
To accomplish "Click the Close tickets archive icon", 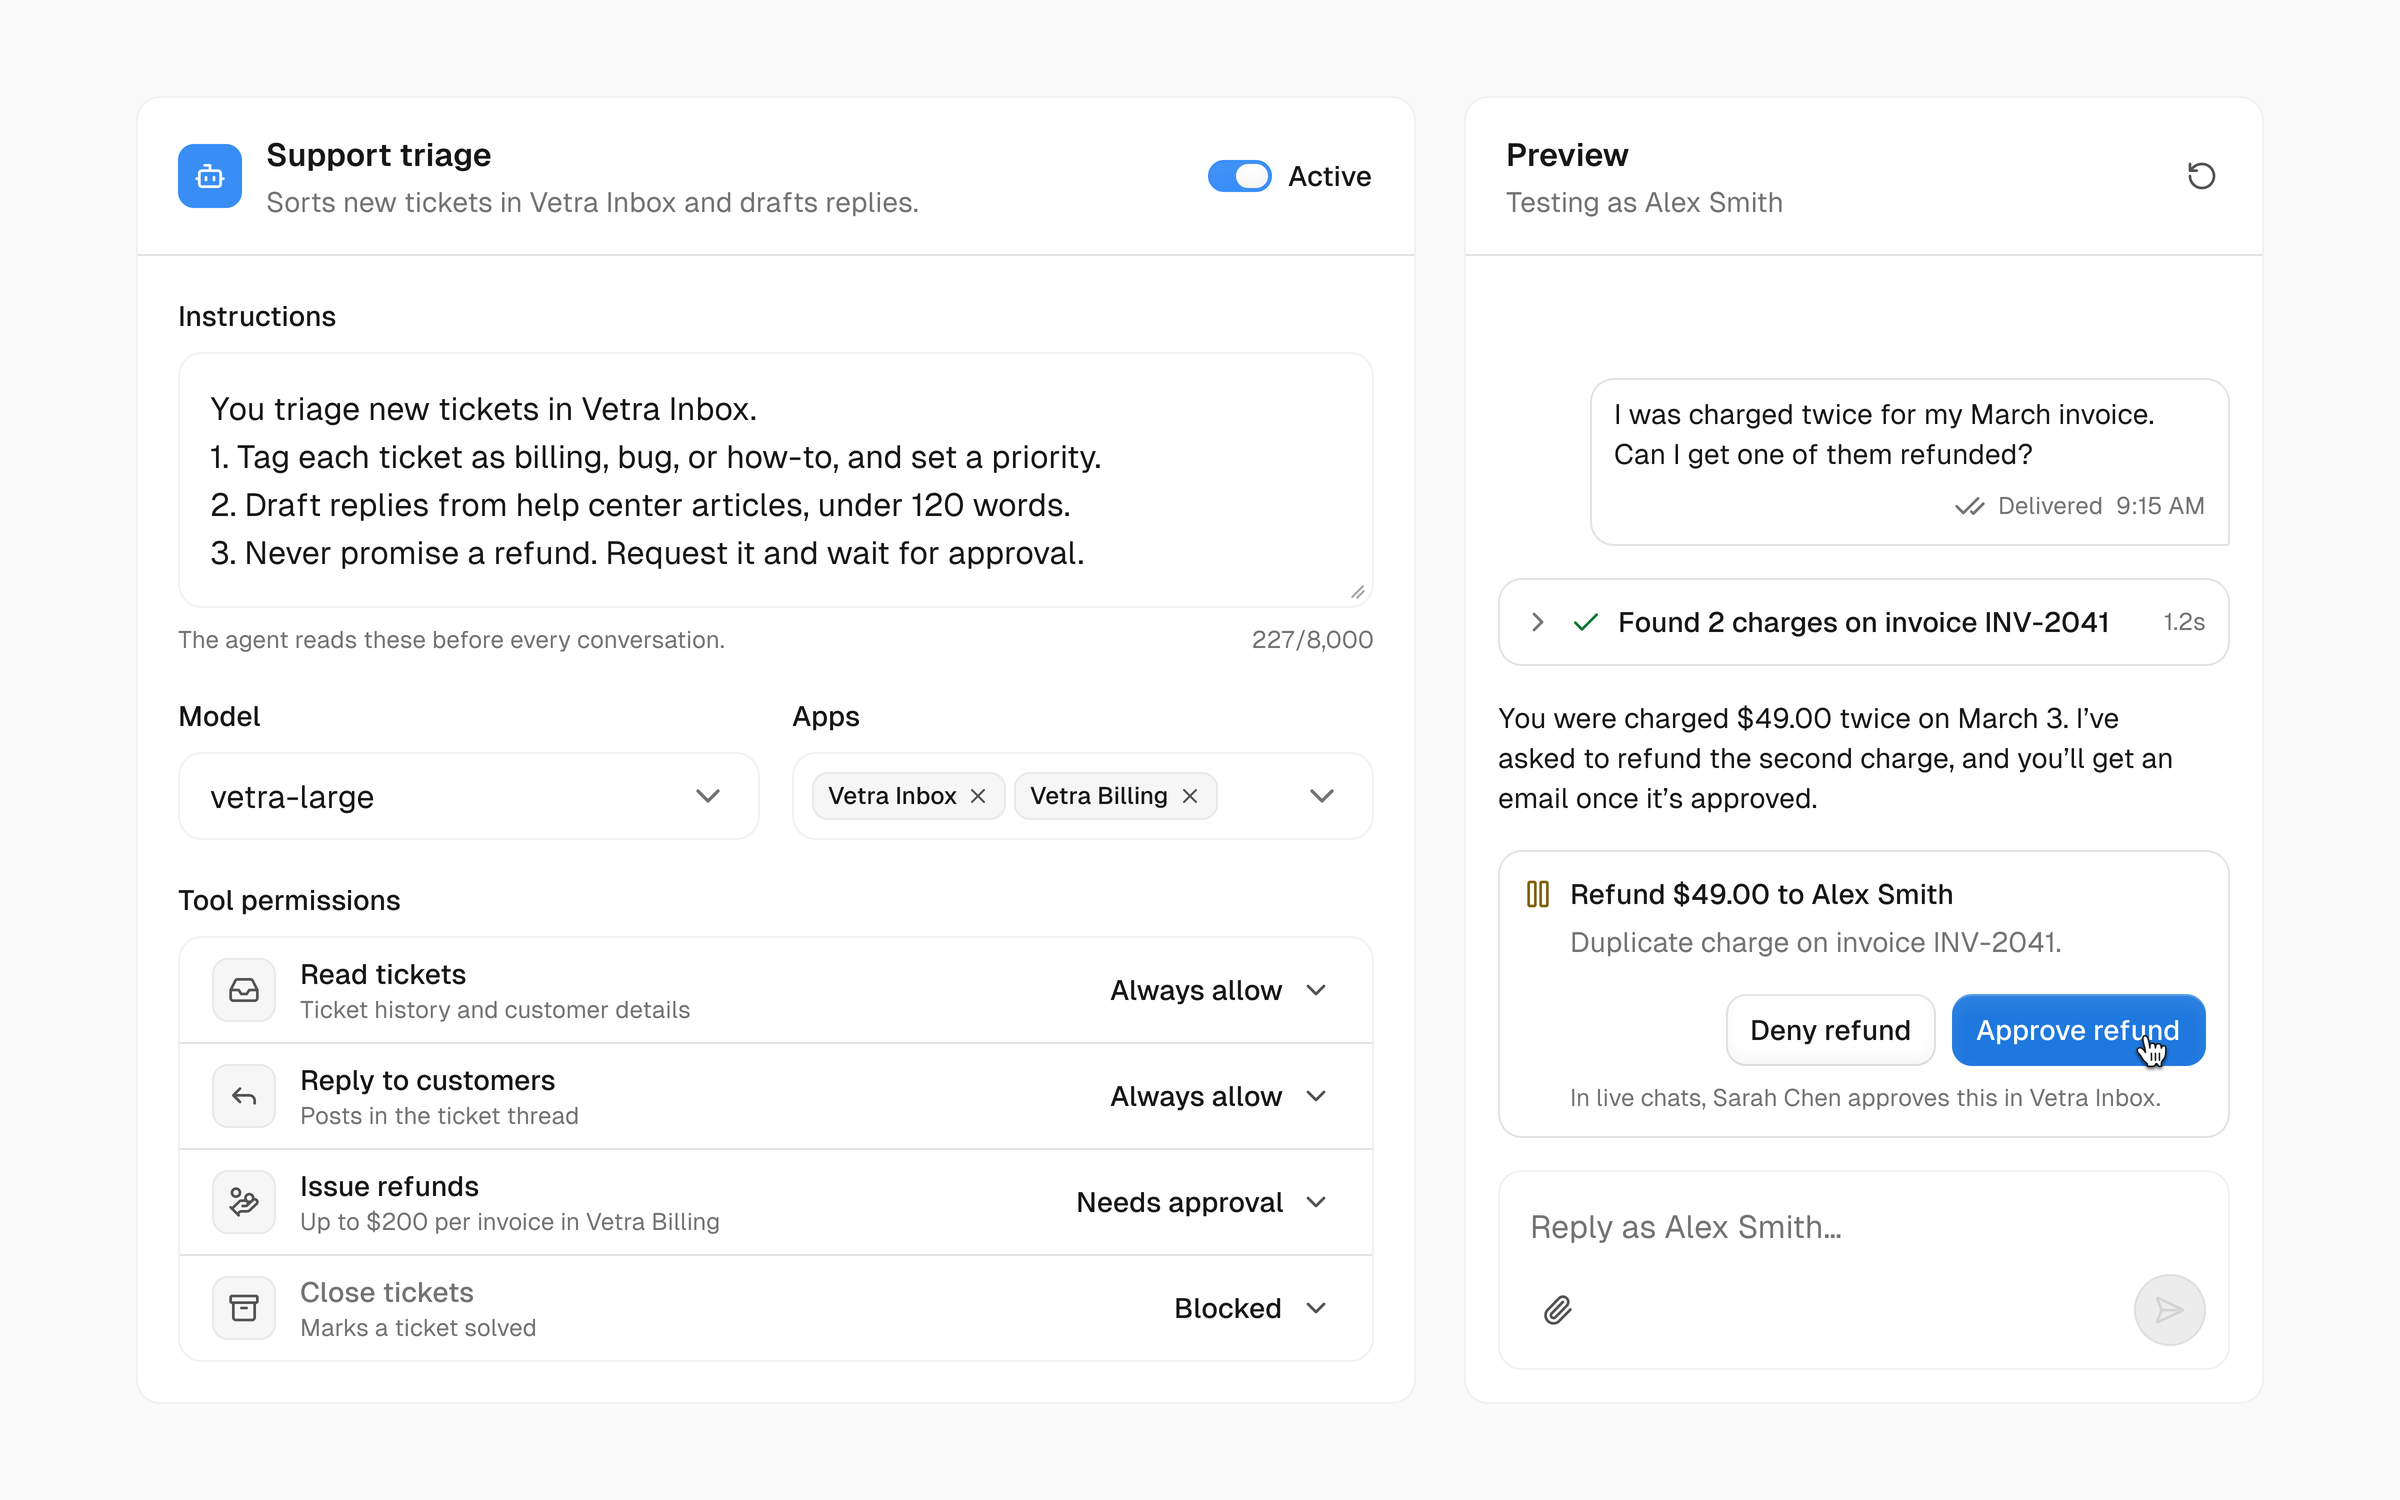I will pos(244,1308).
